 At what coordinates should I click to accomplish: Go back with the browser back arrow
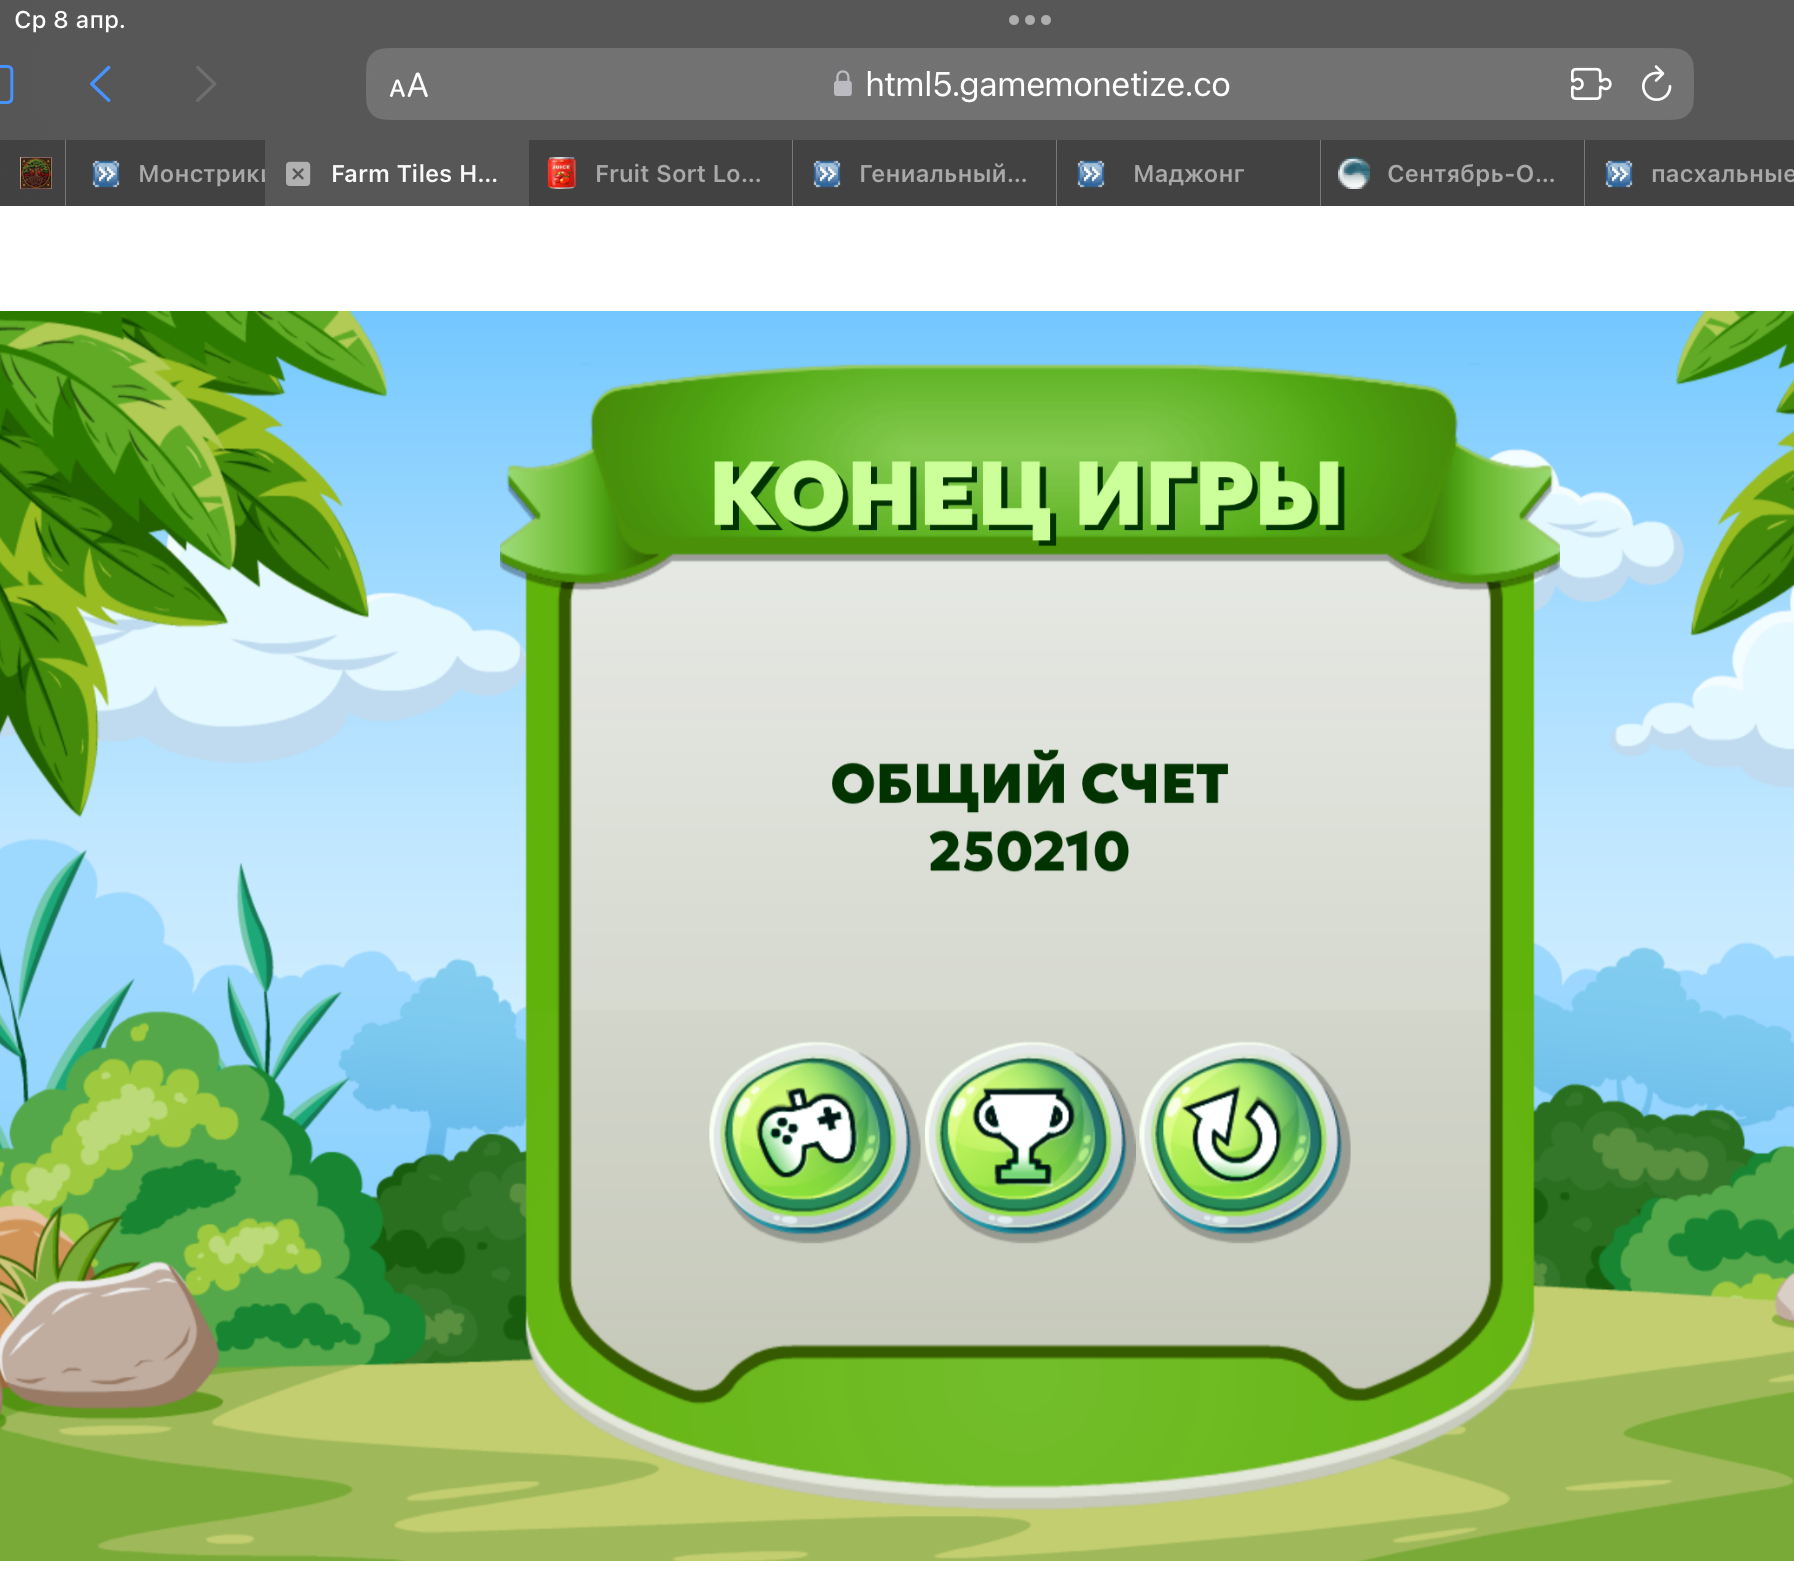pos(101,84)
